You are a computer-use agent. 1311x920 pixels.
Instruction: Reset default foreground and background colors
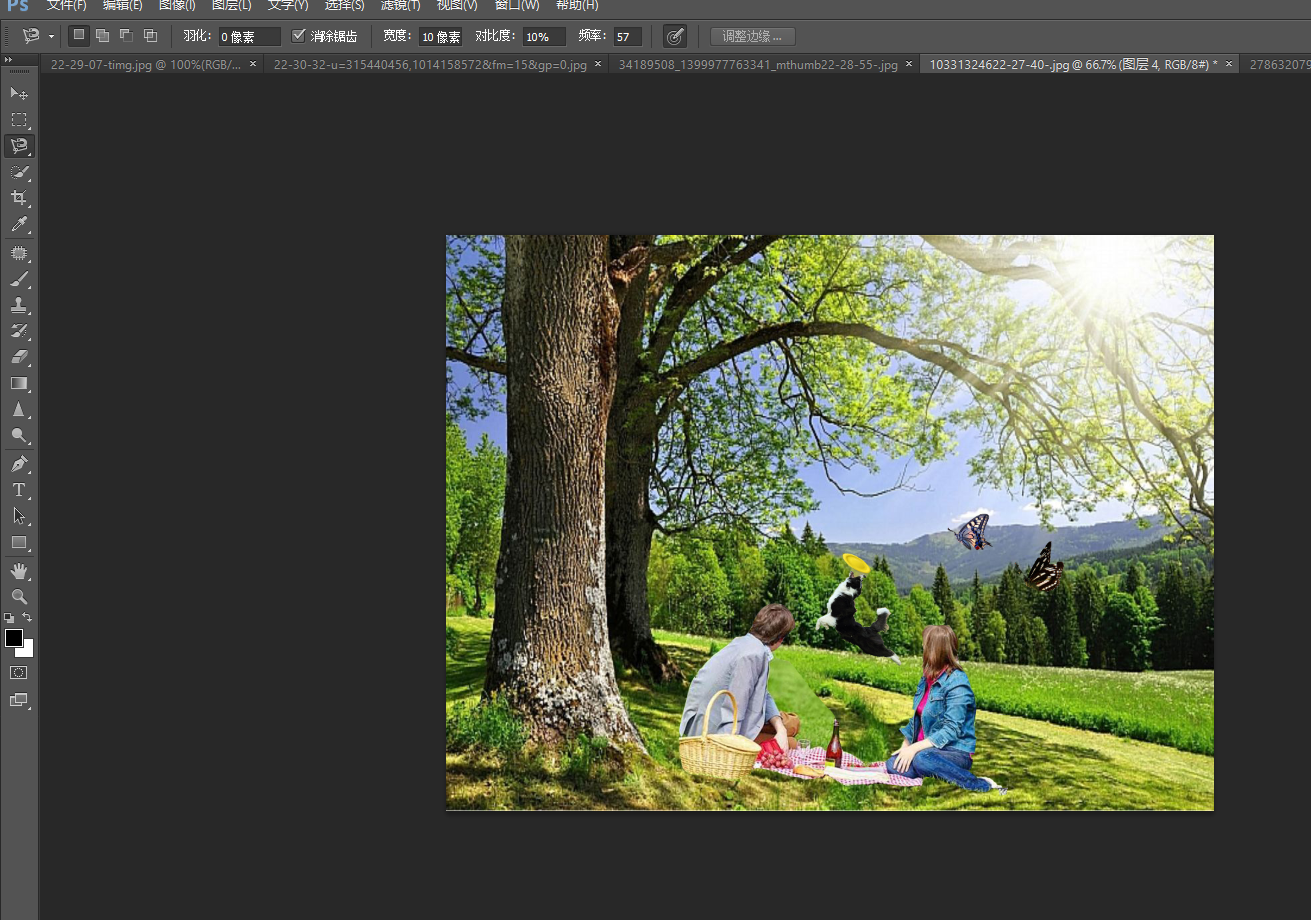(9, 618)
